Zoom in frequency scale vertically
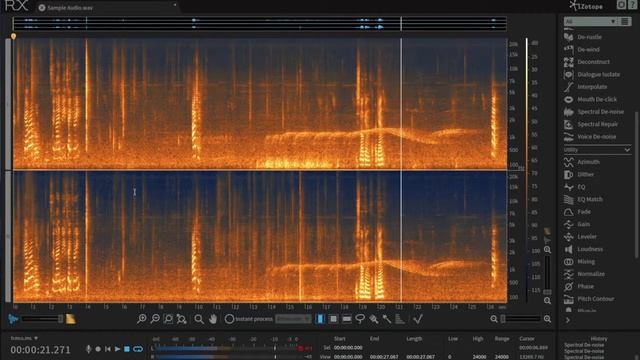 point(547,250)
